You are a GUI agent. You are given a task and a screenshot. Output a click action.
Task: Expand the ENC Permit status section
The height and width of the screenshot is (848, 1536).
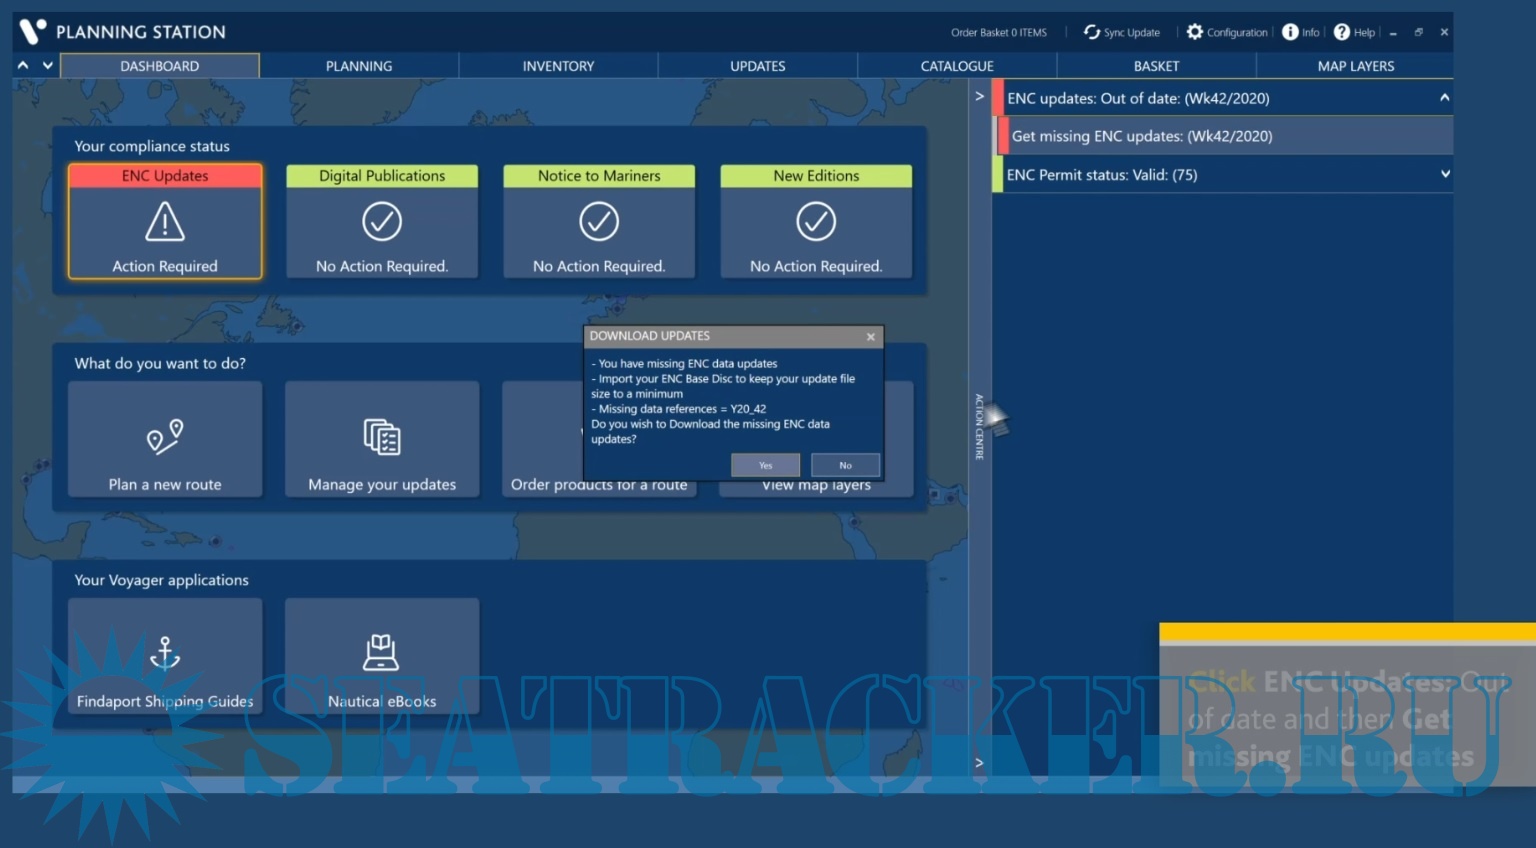pos(1444,174)
